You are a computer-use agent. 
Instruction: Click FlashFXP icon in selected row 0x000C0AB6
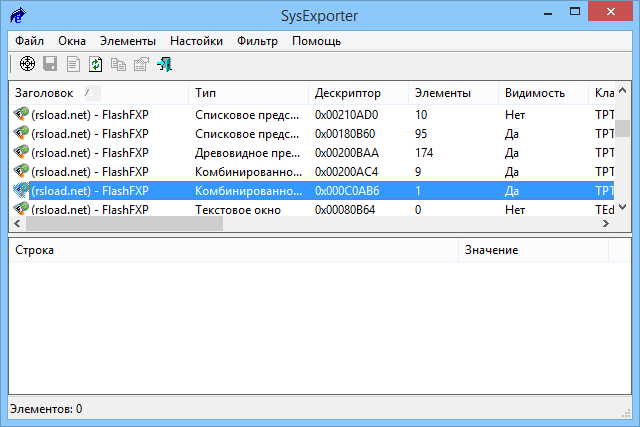21,190
